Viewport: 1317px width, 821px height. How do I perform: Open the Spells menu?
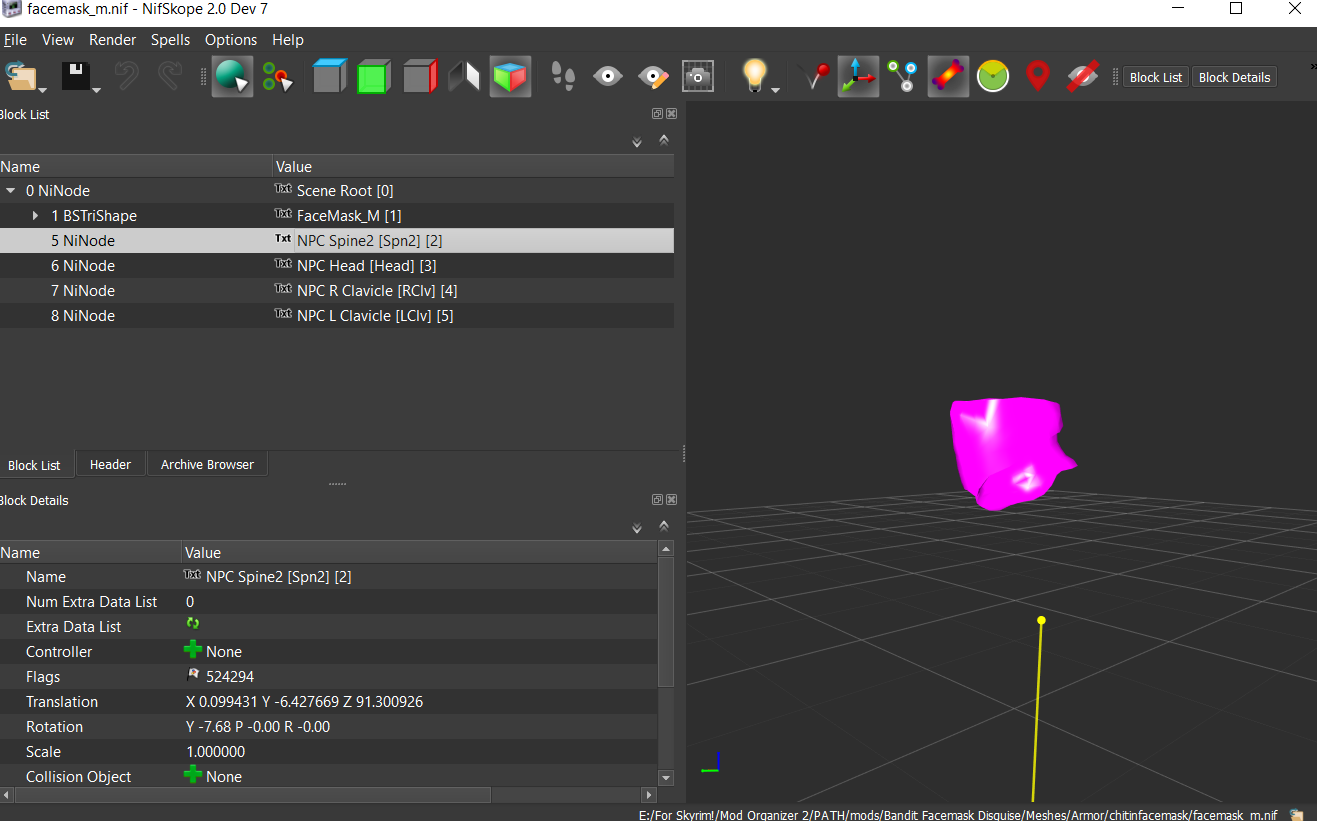[170, 40]
